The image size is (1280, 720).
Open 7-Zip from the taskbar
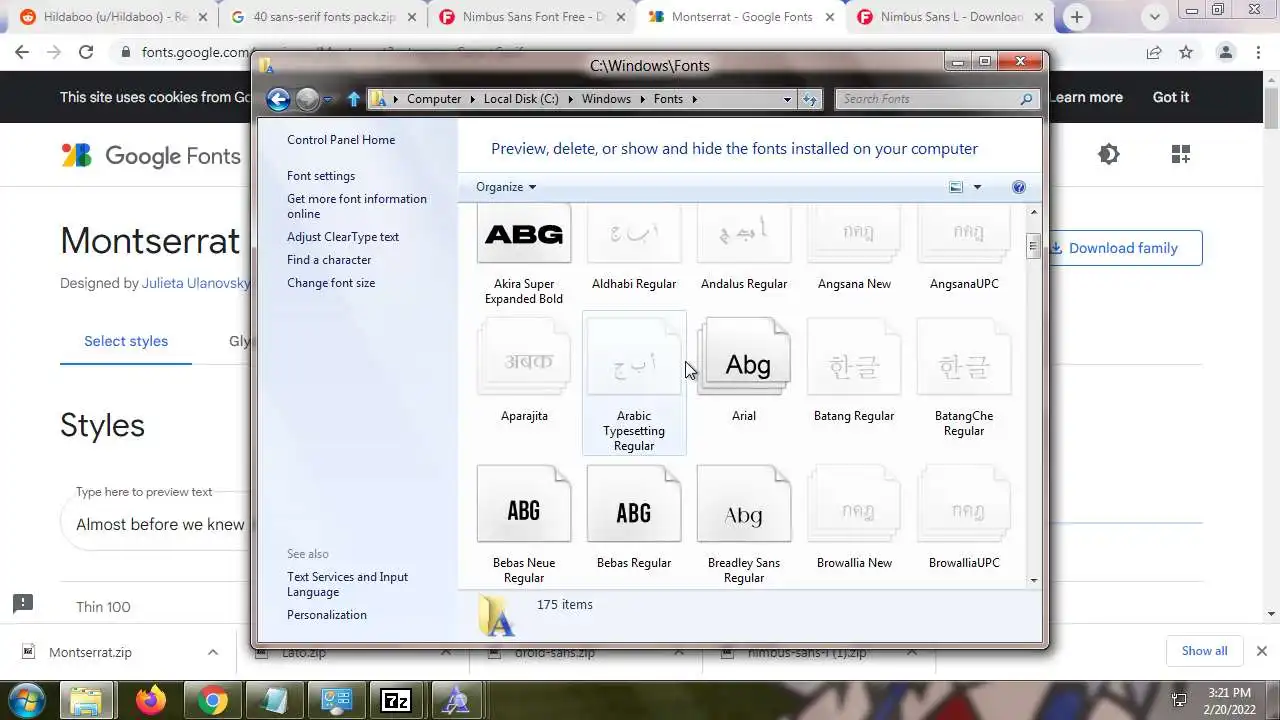tap(396, 701)
